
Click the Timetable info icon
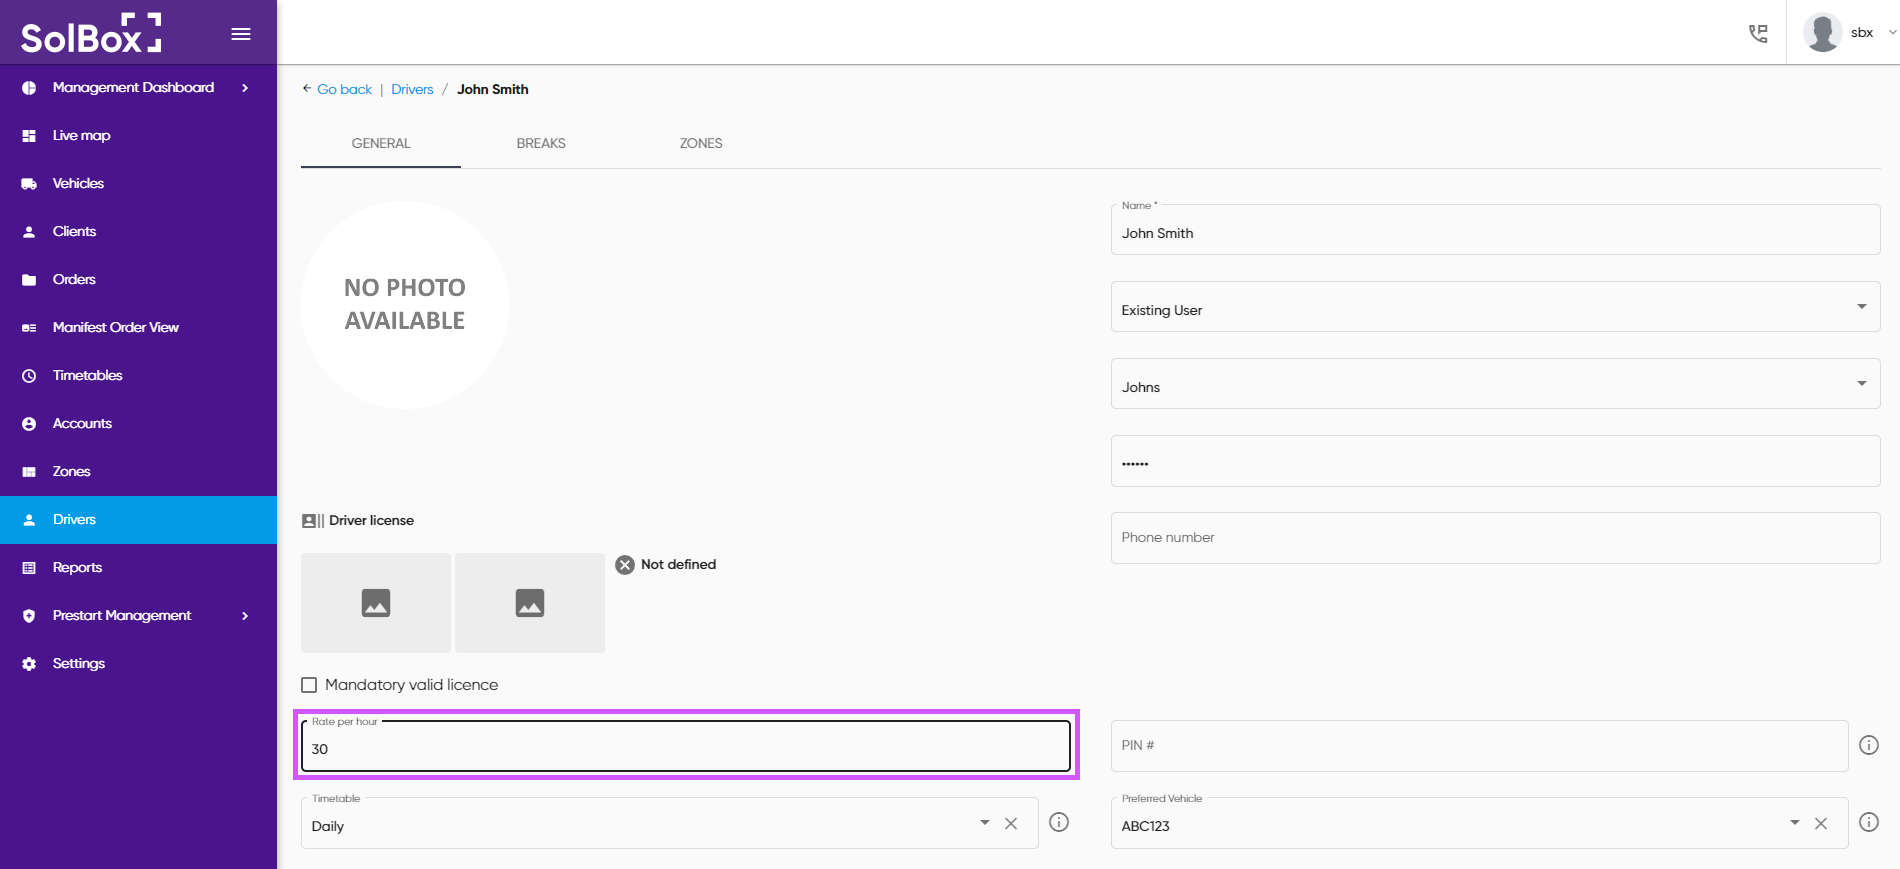(x=1059, y=822)
